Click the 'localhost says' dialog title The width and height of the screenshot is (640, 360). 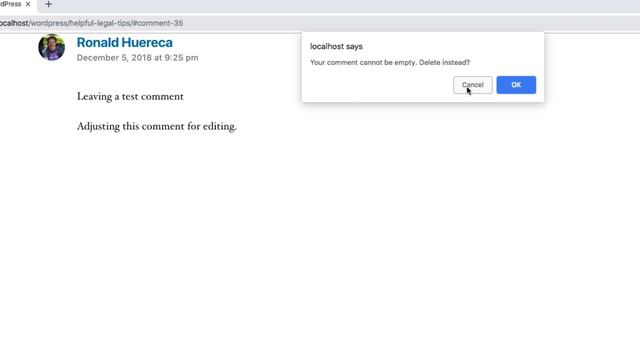336,47
